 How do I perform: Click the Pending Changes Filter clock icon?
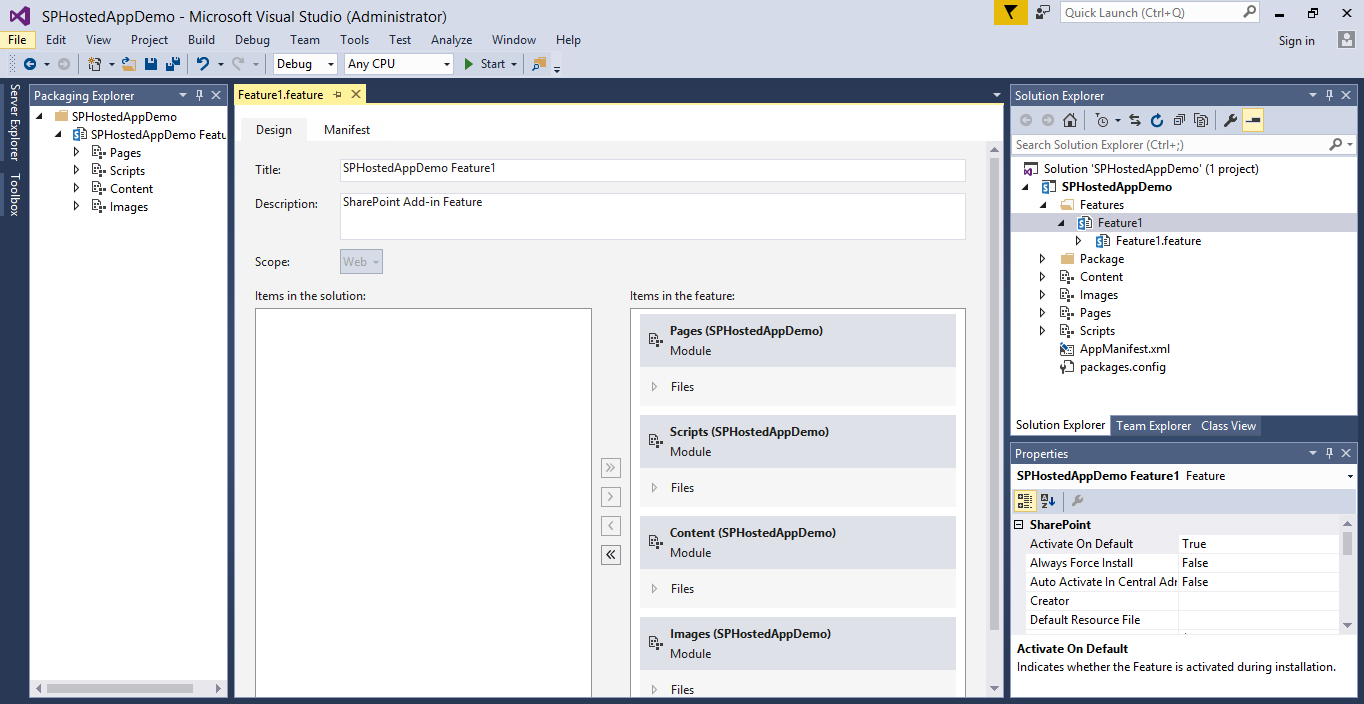click(x=1102, y=120)
